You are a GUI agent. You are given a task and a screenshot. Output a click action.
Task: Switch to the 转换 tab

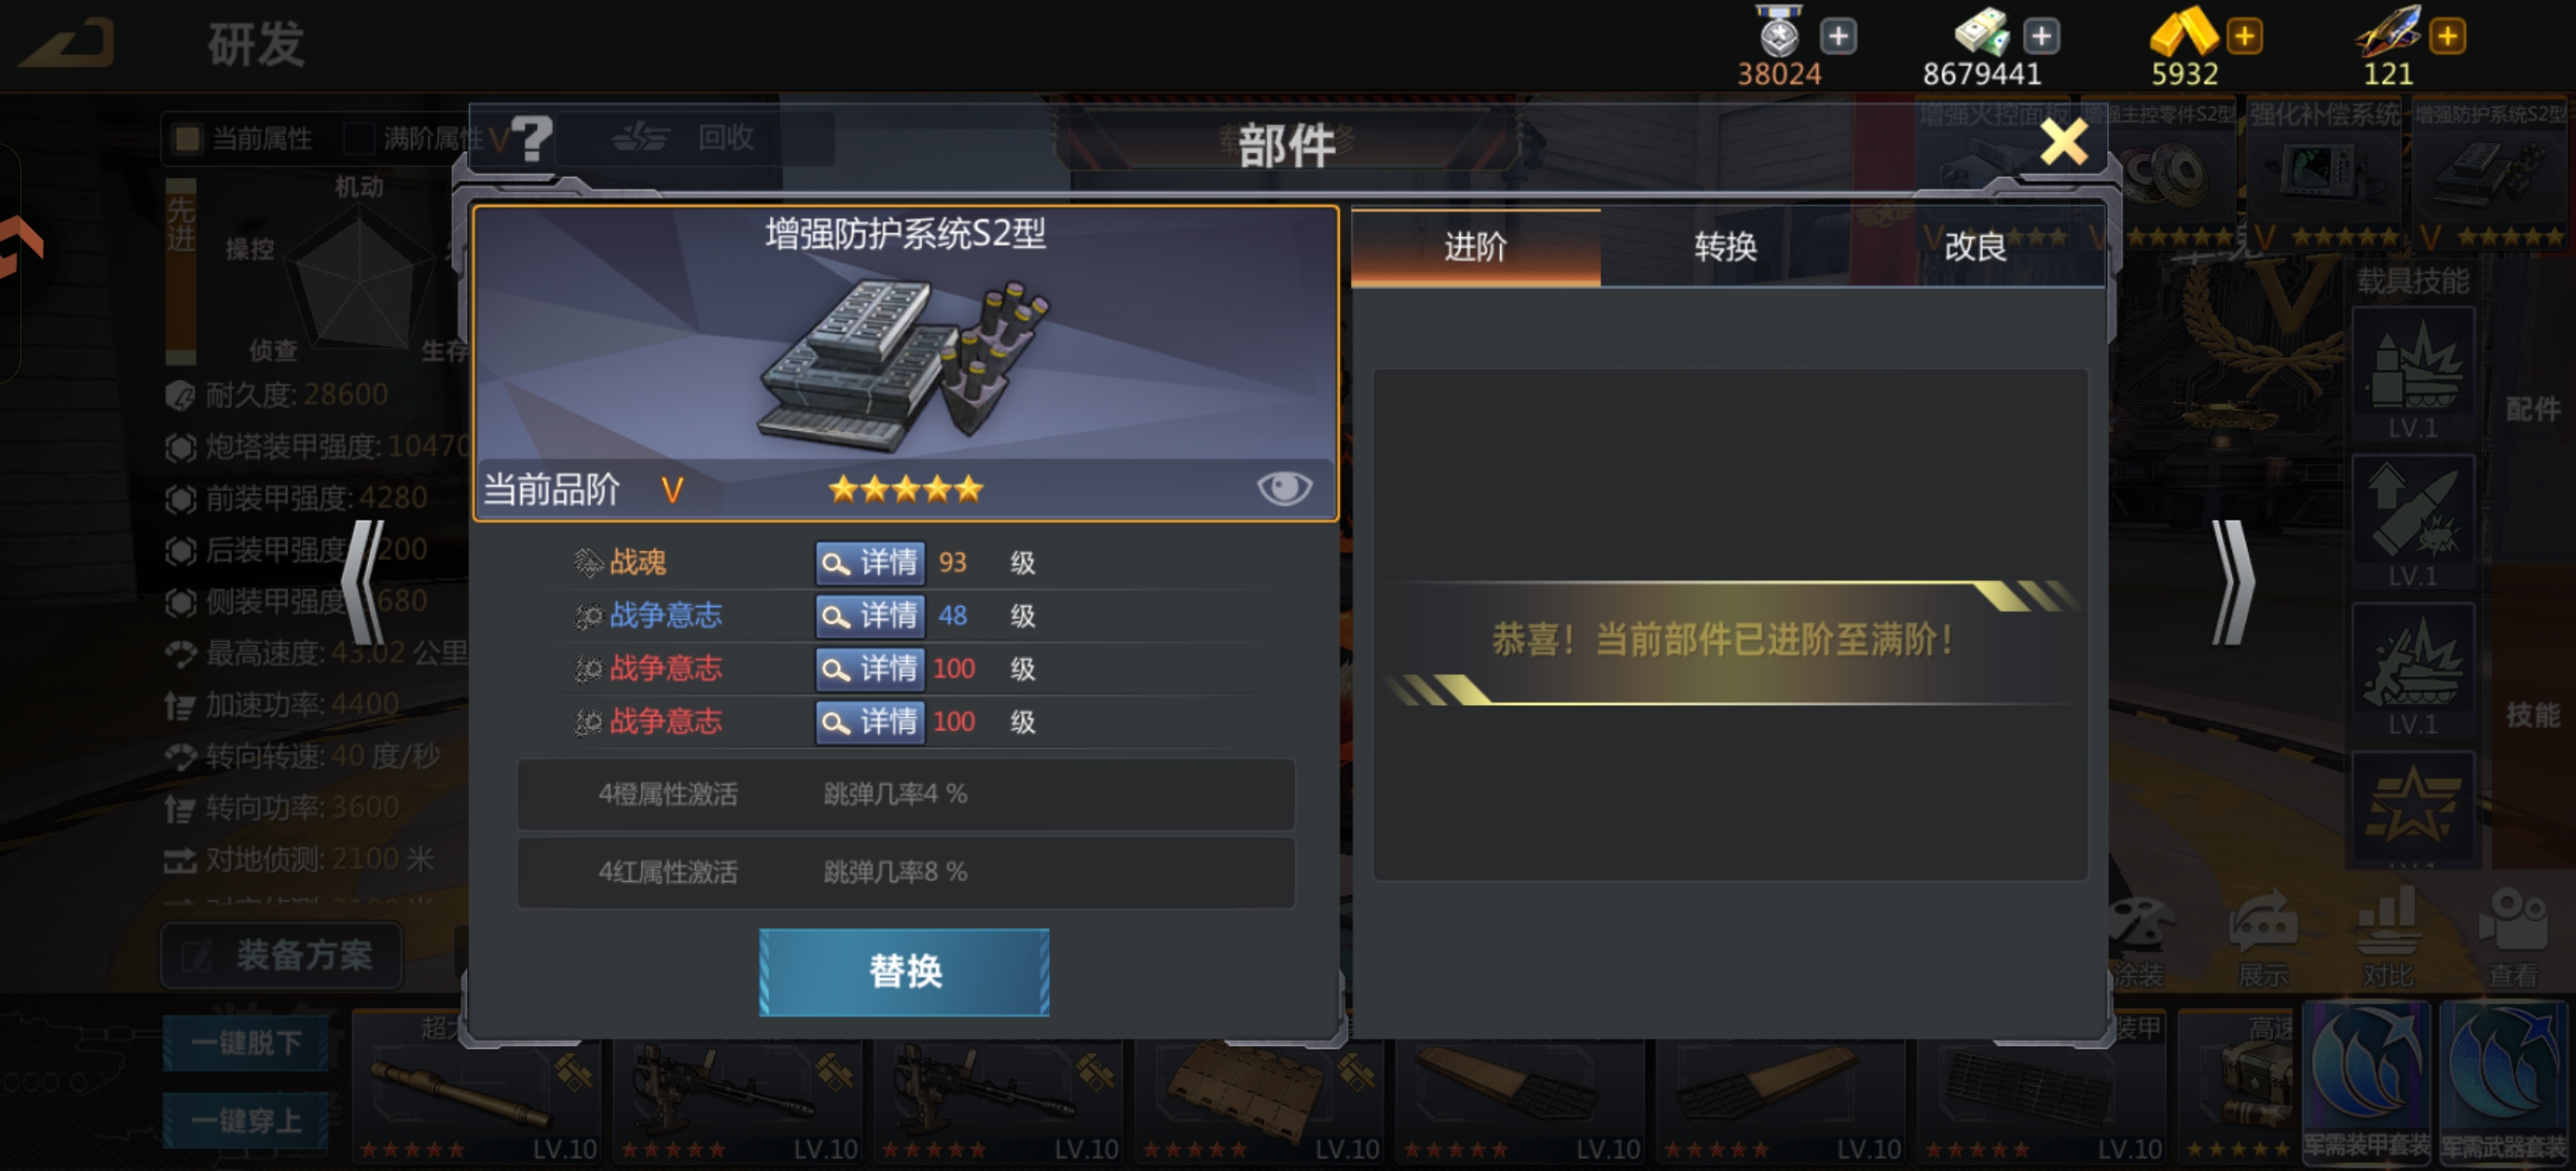click(x=1725, y=246)
